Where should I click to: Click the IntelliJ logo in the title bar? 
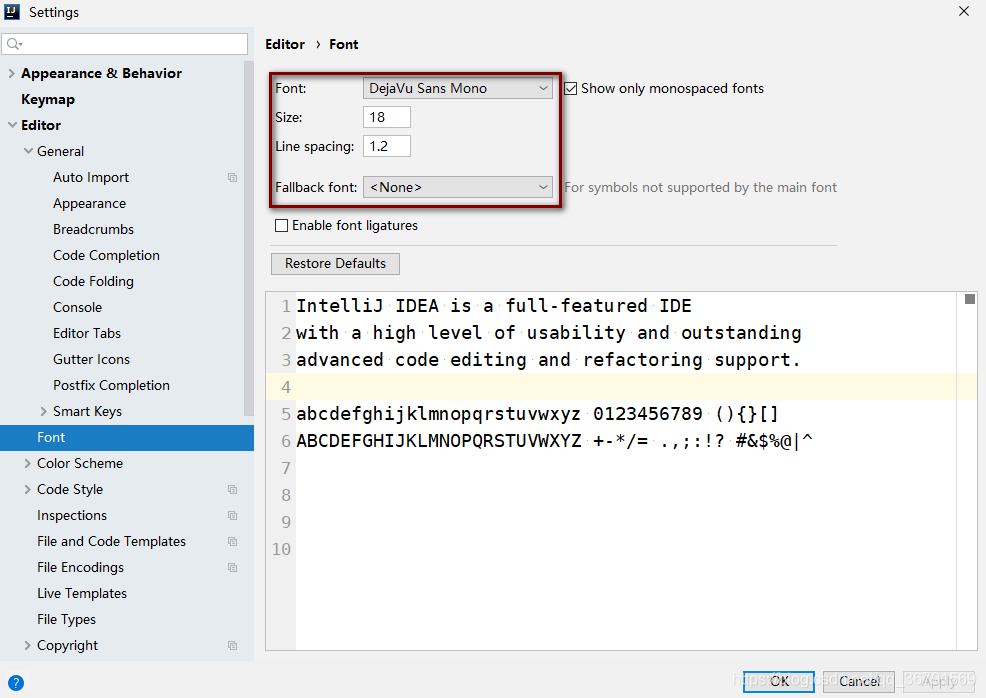(x=12, y=12)
